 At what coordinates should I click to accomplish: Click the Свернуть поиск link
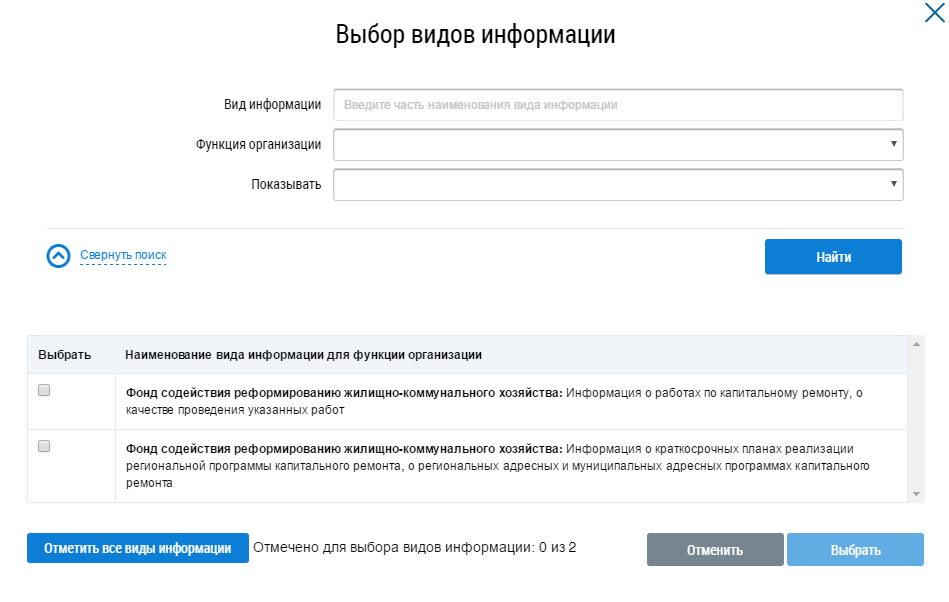point(123,255)
